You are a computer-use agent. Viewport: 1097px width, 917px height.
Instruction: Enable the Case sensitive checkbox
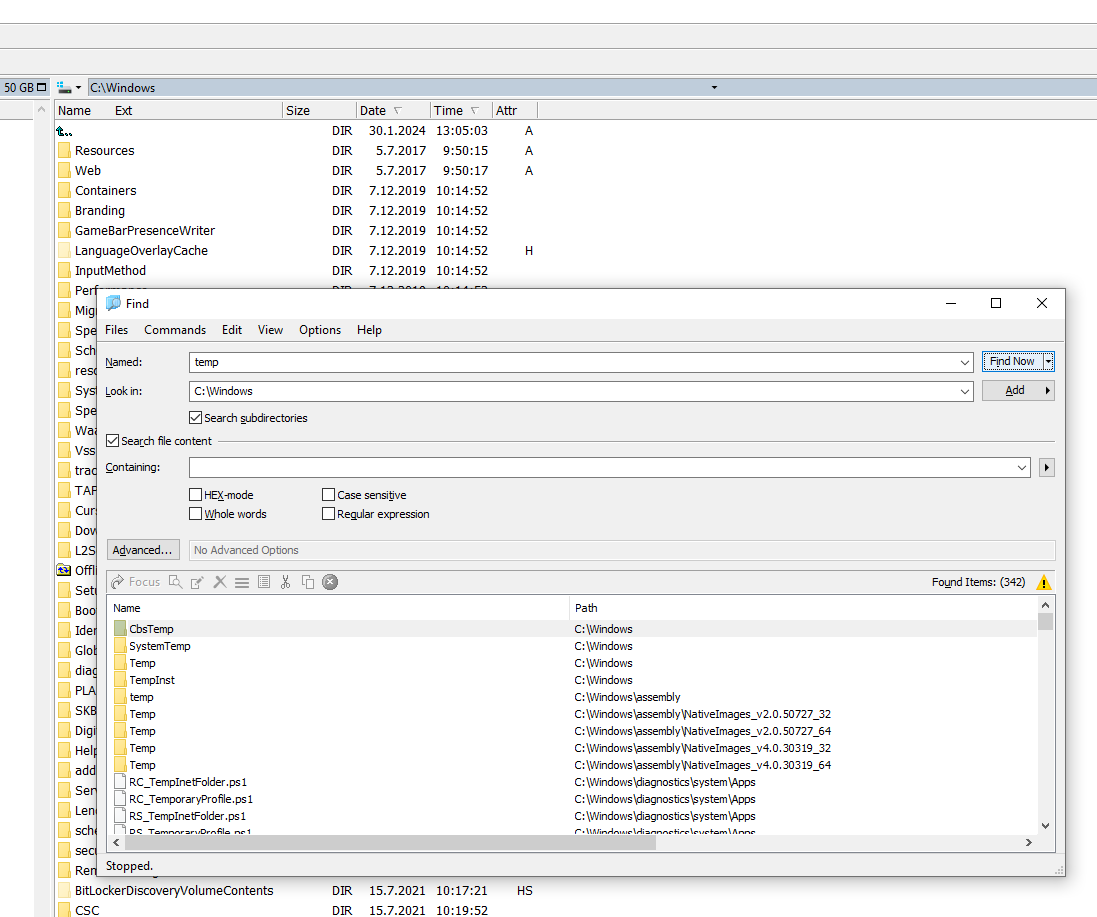pyautogui.click(x=329, y=495)
